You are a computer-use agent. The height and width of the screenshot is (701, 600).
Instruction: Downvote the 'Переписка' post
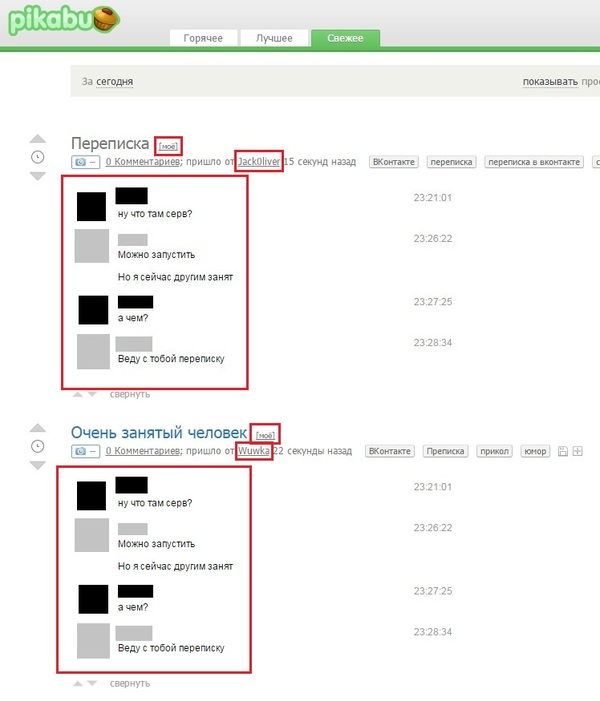point(38,176)
